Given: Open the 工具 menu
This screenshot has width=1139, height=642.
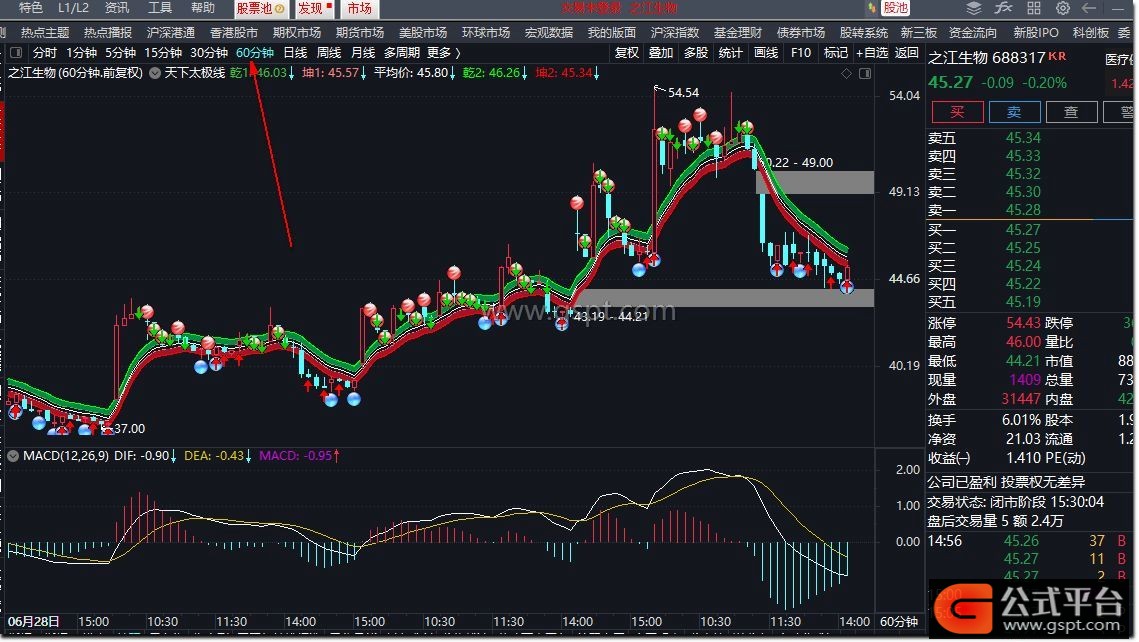Looking at the screenshot, I should [x=160, y=8].
